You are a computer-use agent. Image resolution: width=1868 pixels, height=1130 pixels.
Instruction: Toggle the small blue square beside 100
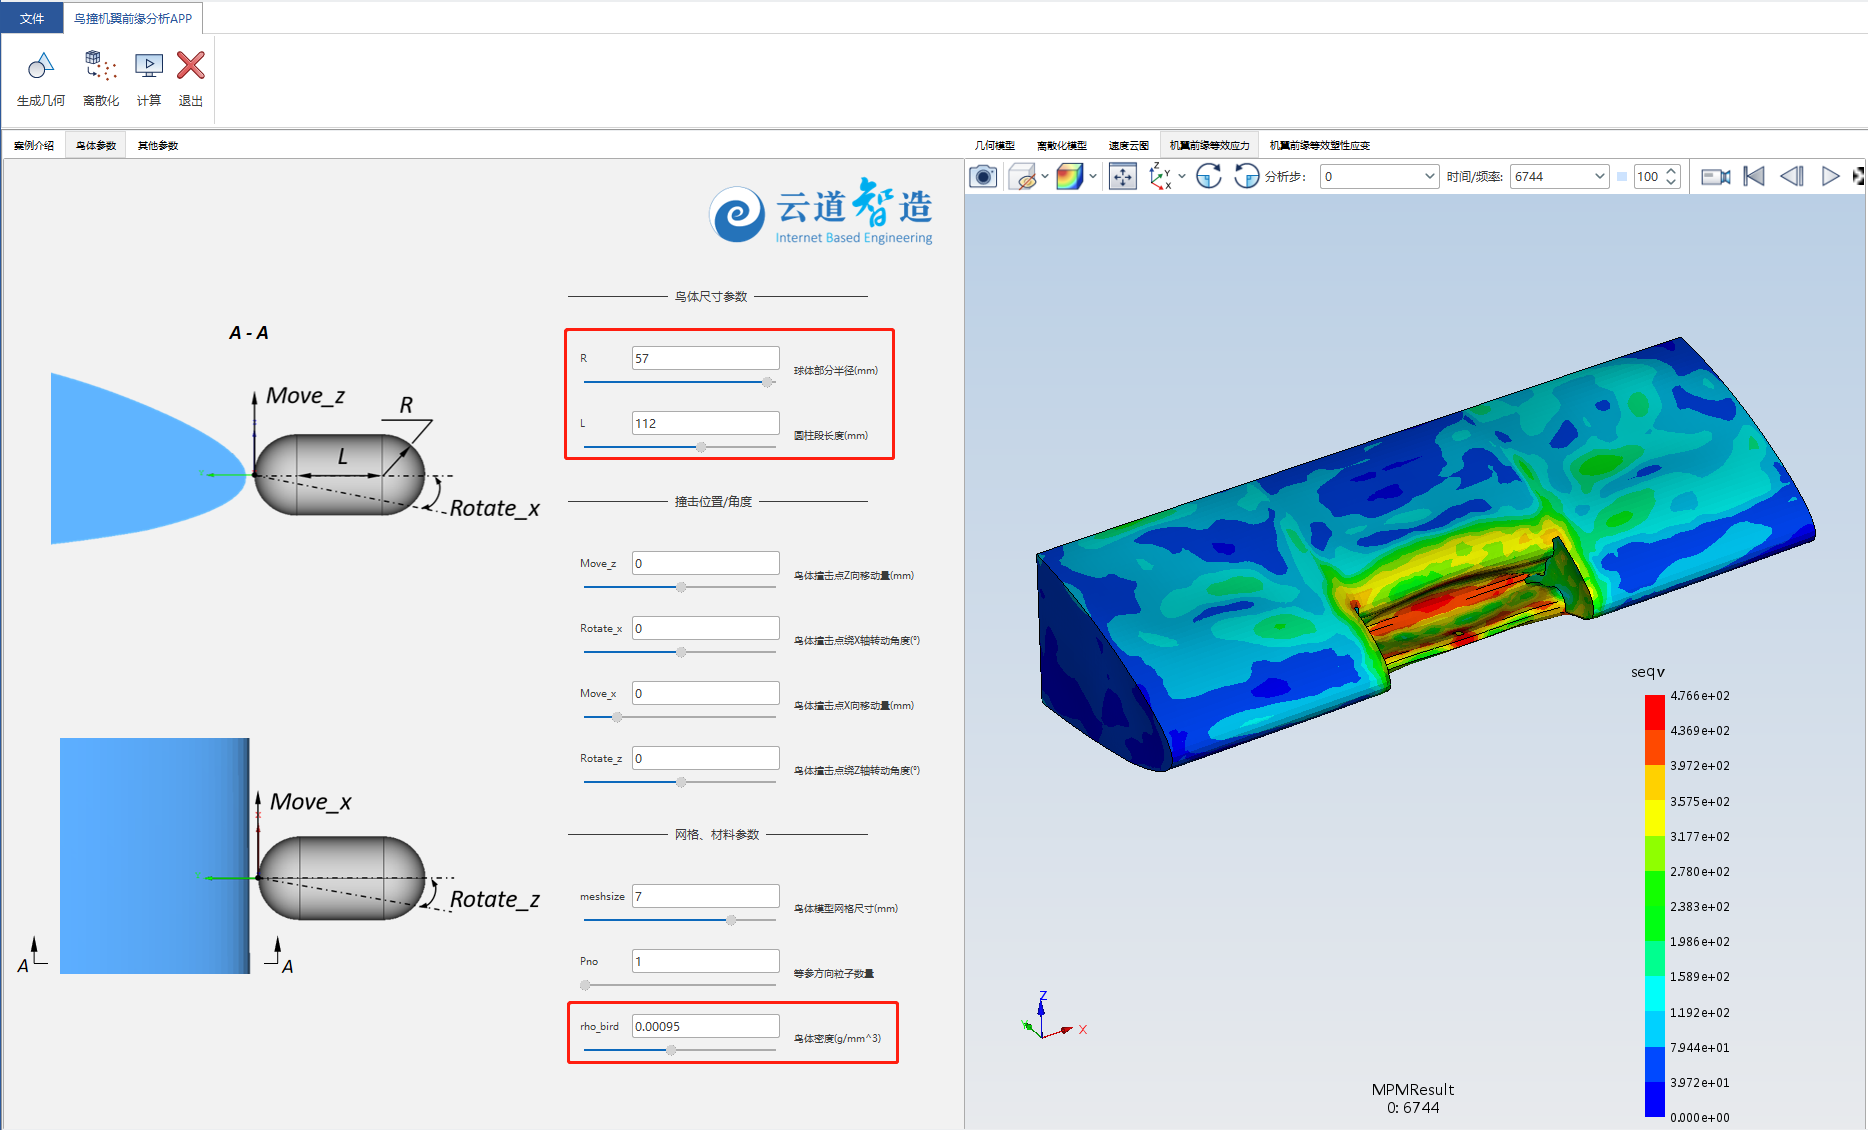pos(1621,177)
